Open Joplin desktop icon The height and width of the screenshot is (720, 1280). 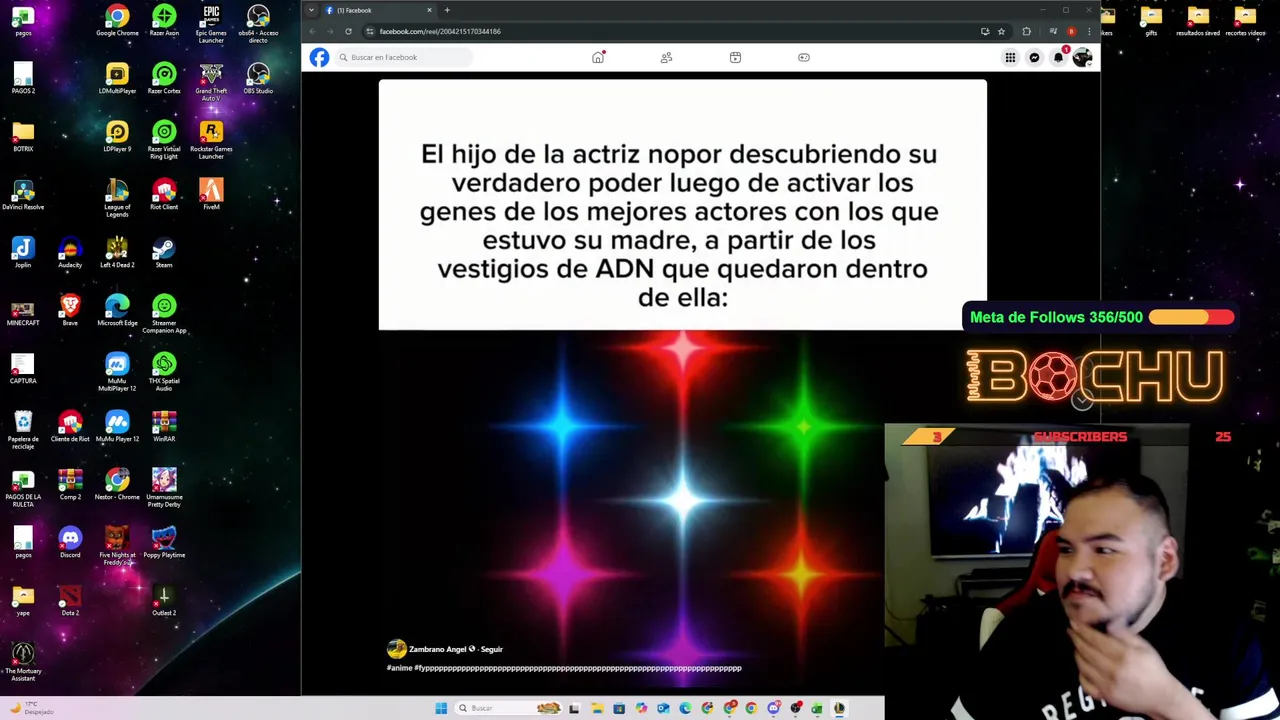point(23,252)
